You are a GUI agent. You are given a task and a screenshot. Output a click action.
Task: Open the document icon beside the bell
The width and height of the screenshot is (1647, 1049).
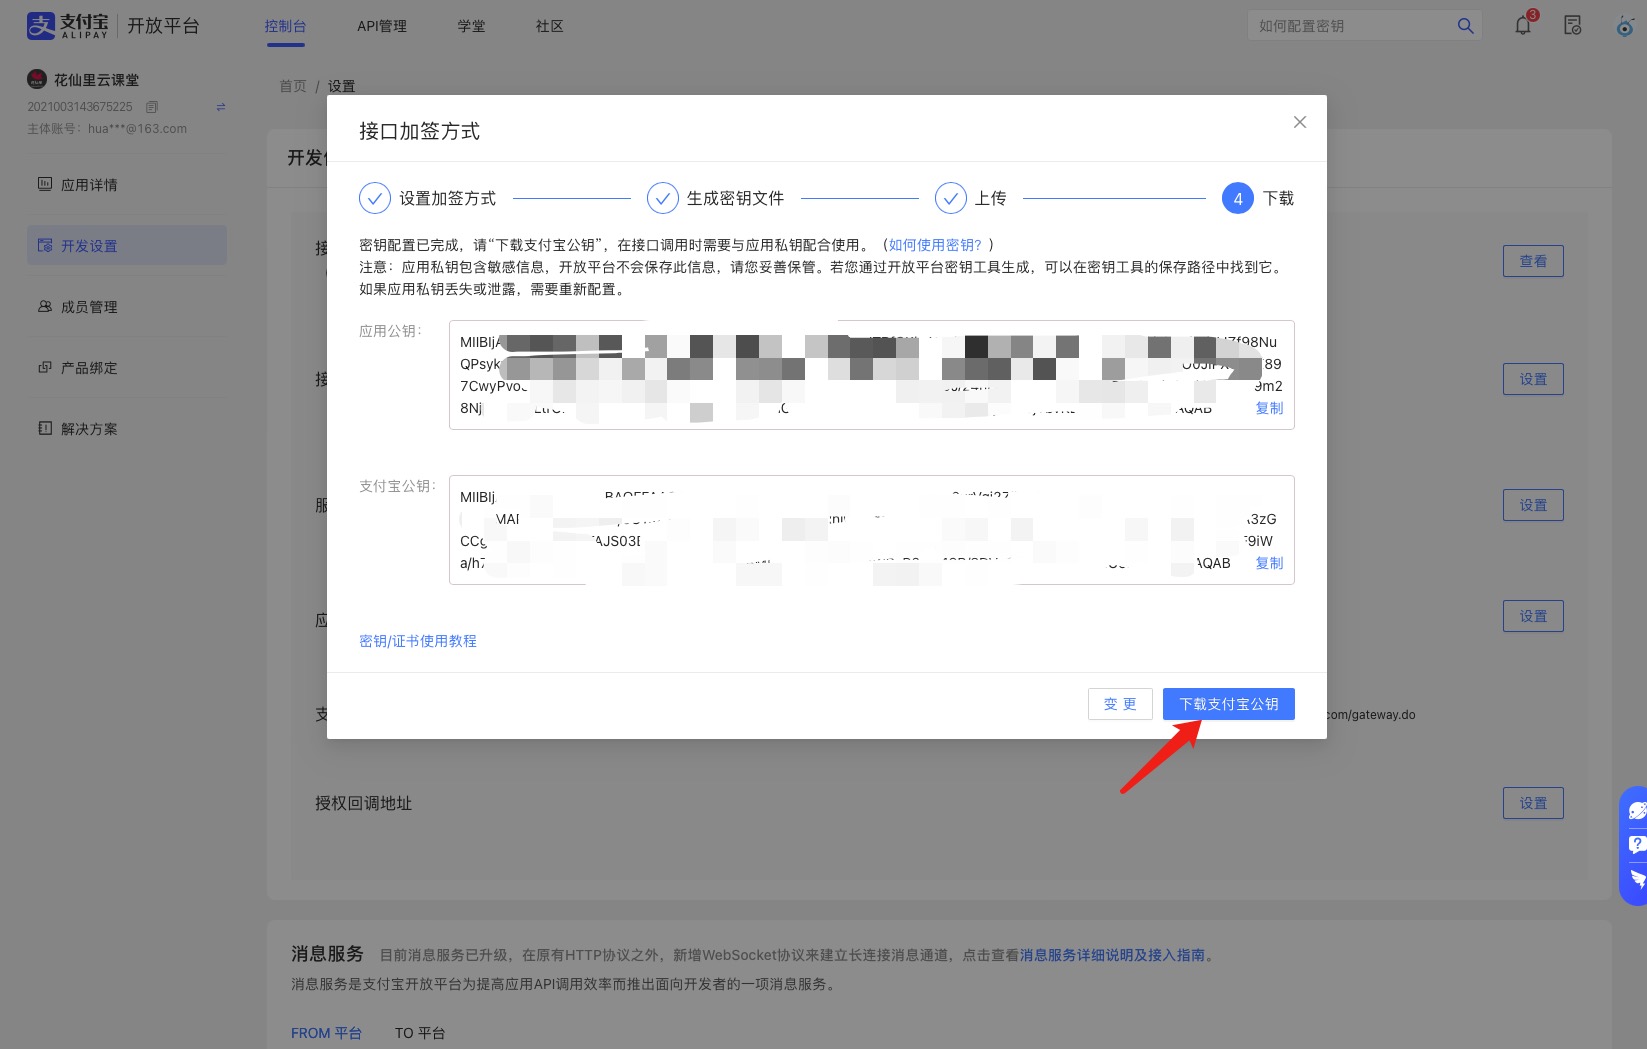1572,26
